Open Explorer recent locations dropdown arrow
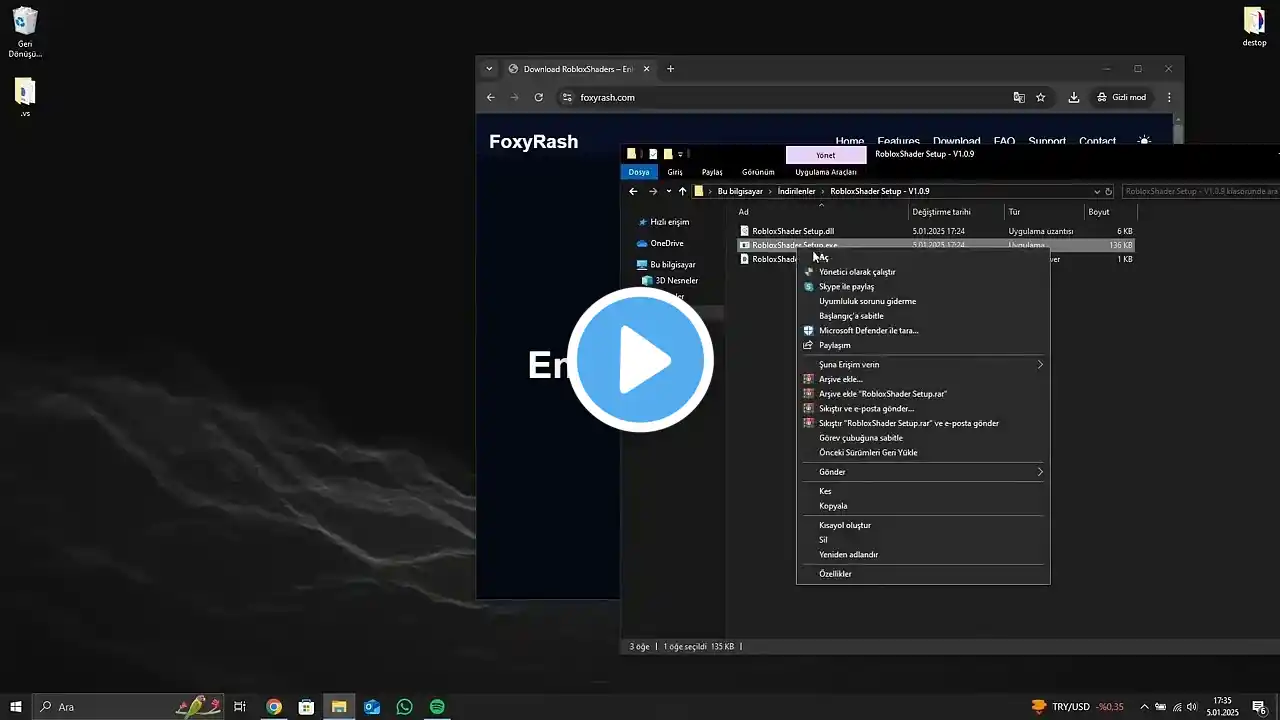Screen dimensions: 1280x720 pyautogui.click(x=668, y=191)
